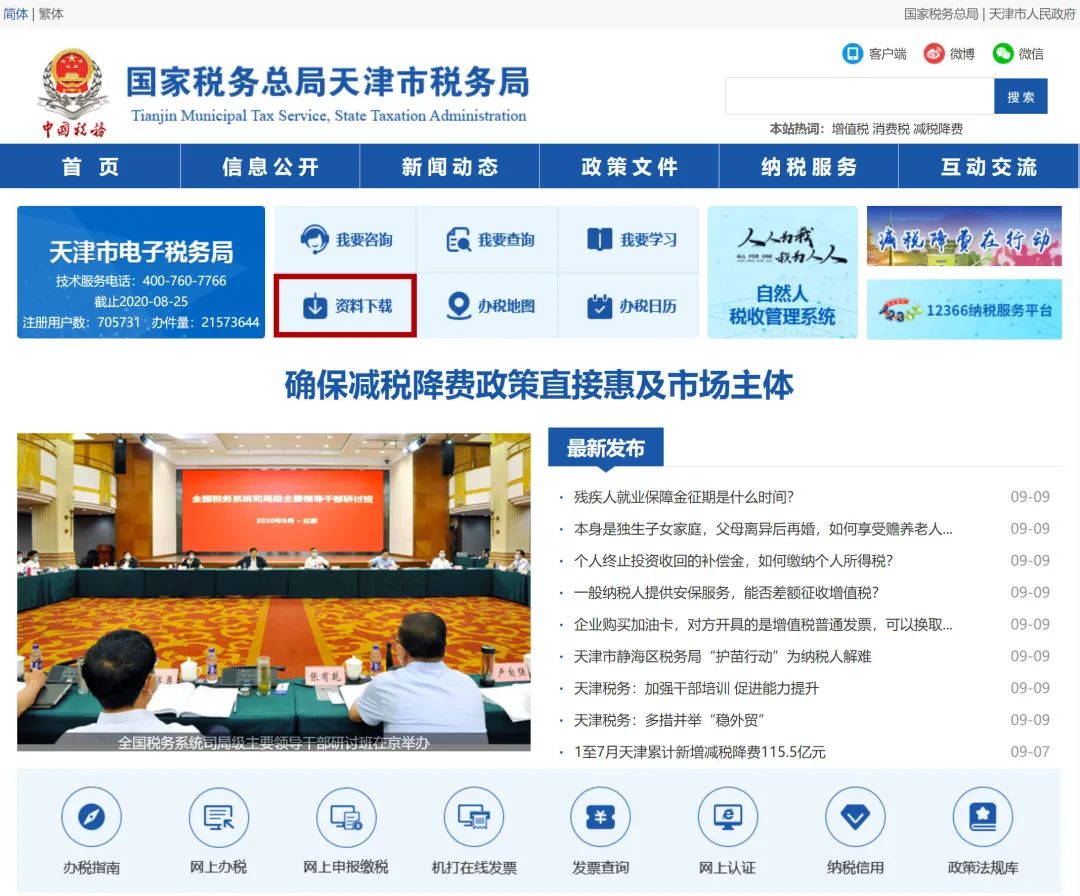Open the 网上申报缴税 icon
This screenshot has height=896, width=1080.
[x=346, y=817]
